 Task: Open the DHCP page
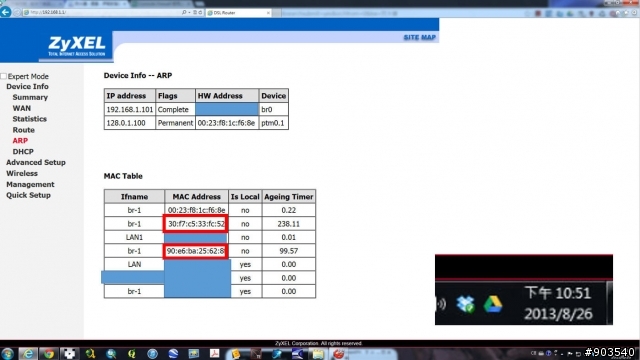click(x=23, y=152)
